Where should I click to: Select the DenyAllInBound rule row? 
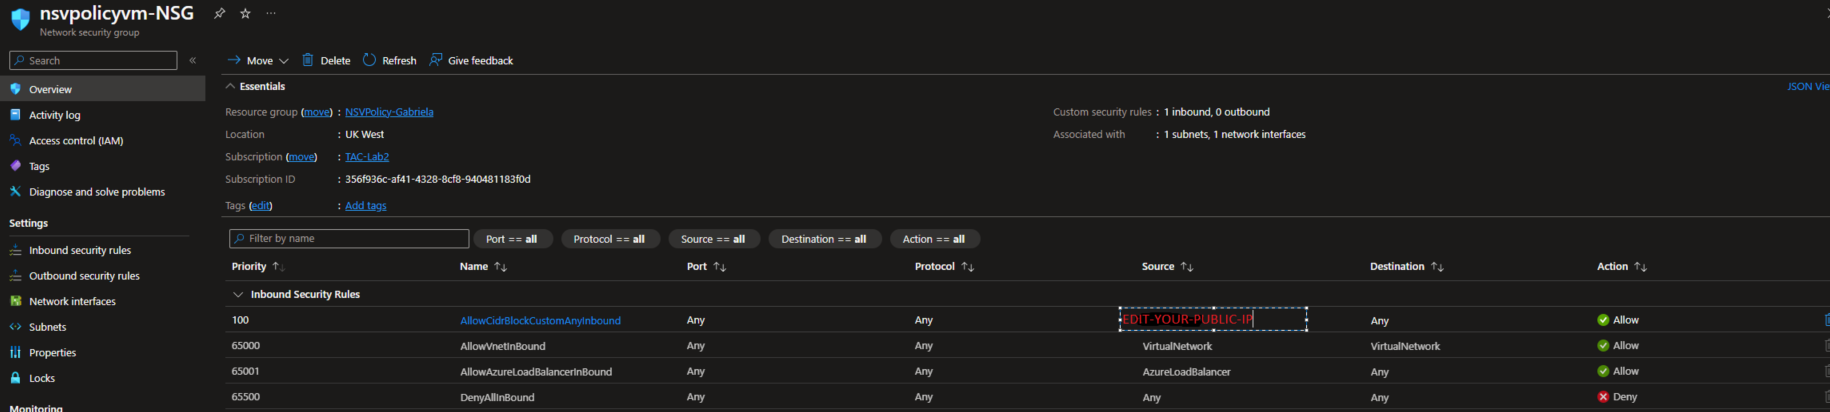coord(1027,397)
